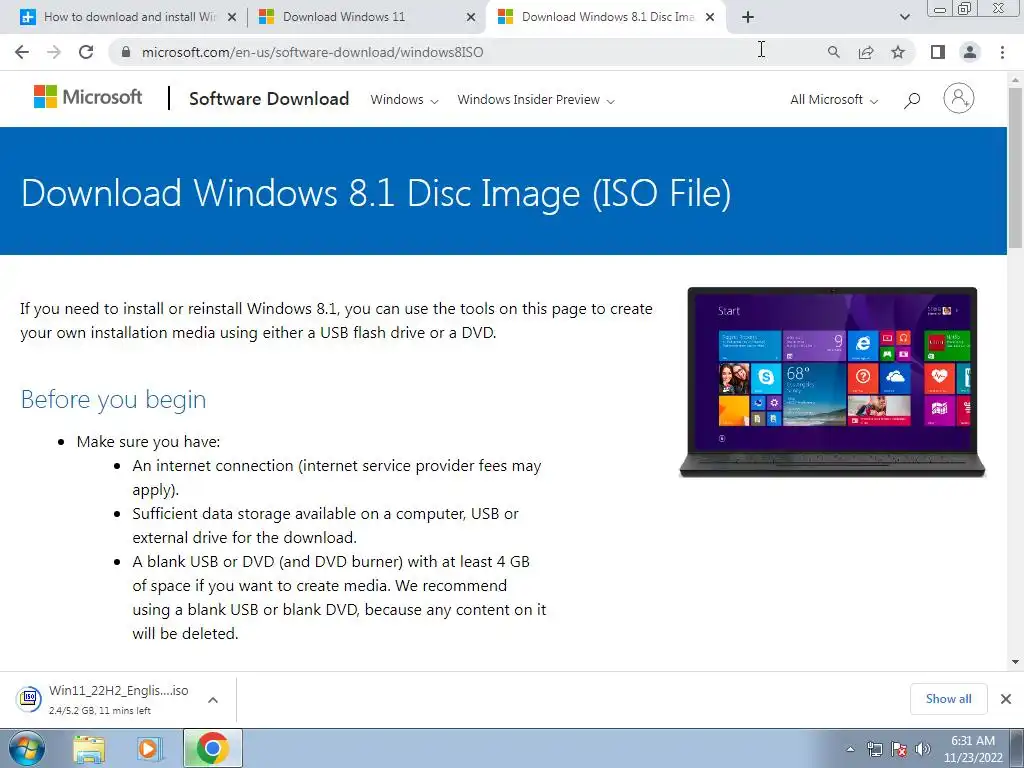The width and height of the screenshot is (1024, 768).
Task: Open the taskbar clock 6:31 AM
Action: click(x=973, y=749)
